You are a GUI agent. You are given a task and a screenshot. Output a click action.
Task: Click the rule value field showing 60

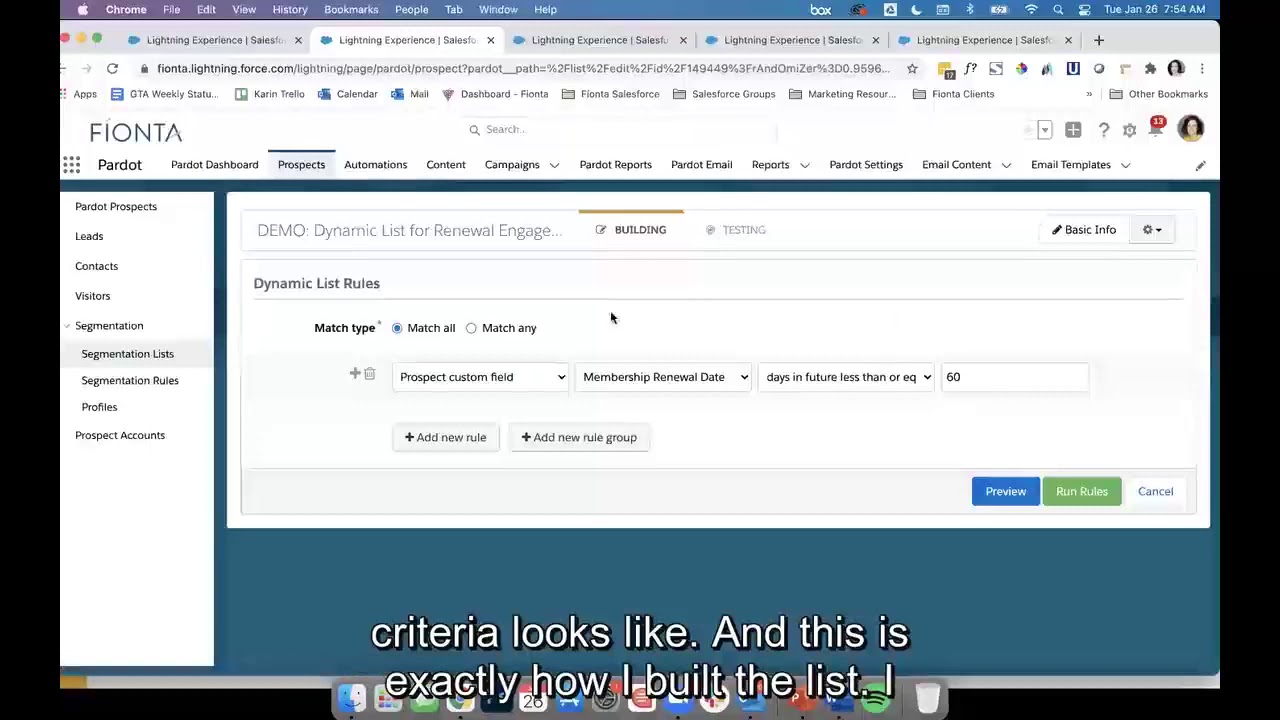coord(1014,377)
